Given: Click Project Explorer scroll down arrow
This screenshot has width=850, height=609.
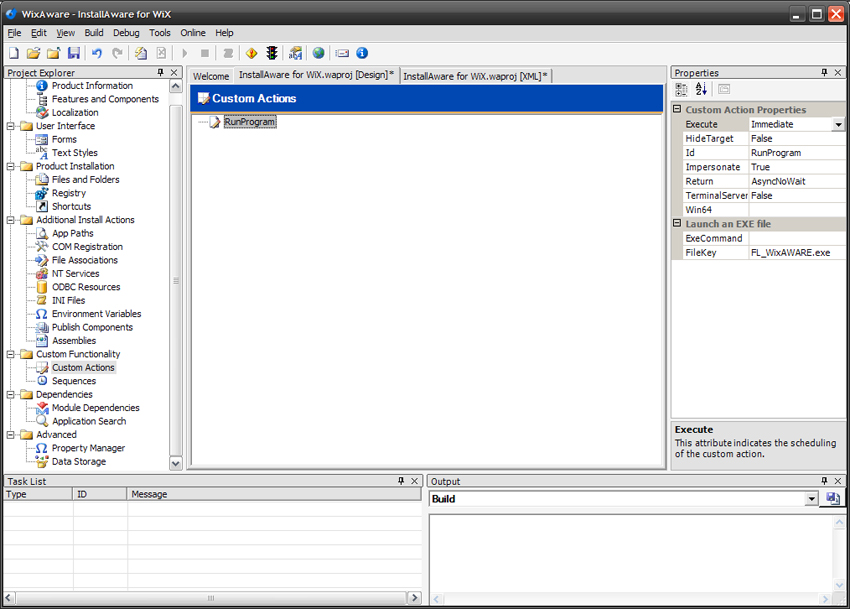Looking at the screenshot, I should pos(176,463).
